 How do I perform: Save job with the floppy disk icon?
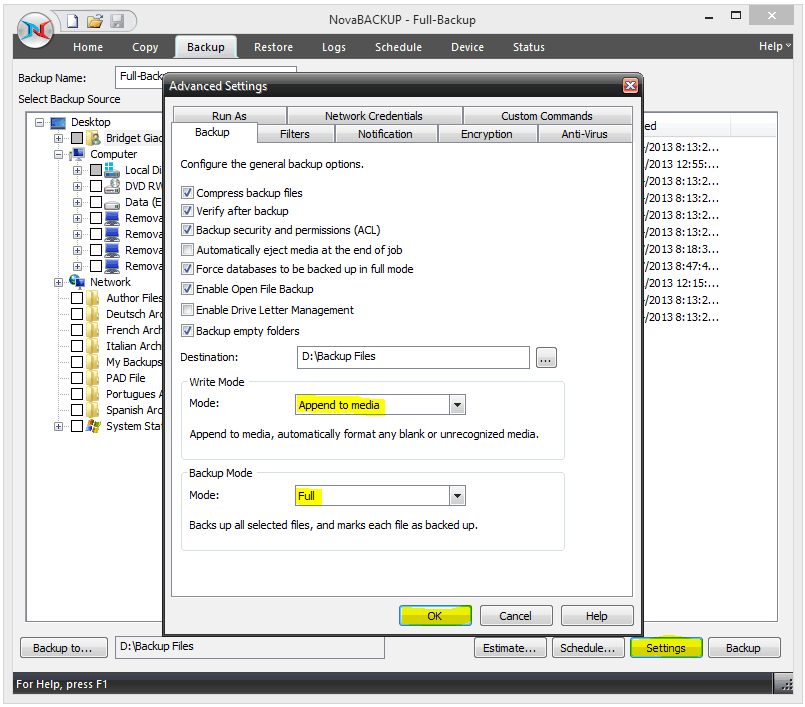click(117, 21)
